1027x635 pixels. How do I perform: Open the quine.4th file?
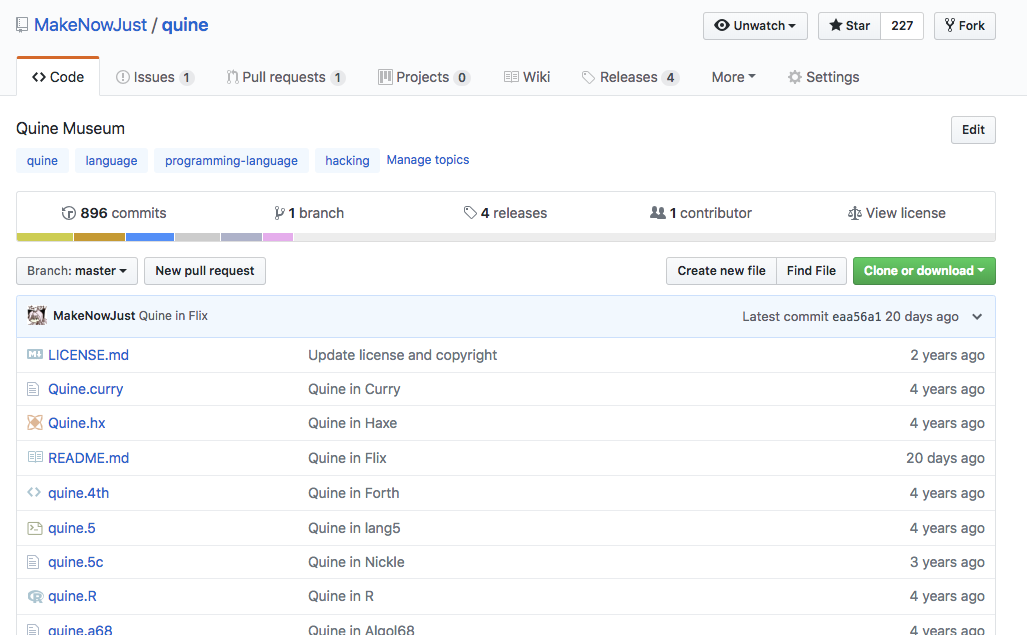point(79,493)
